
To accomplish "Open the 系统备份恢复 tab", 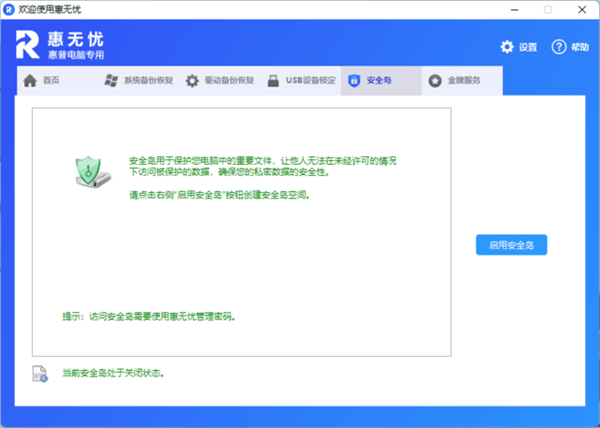I will pyautogui.click(x=140, y=81).
